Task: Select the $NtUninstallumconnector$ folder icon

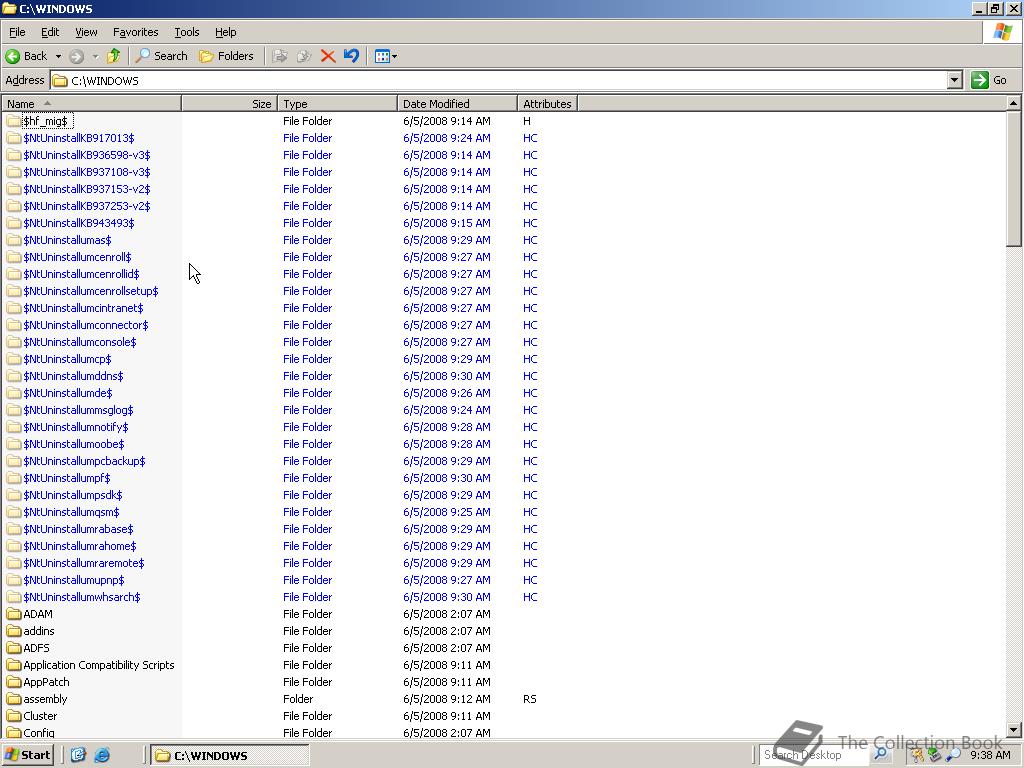Action: point(14,325)
